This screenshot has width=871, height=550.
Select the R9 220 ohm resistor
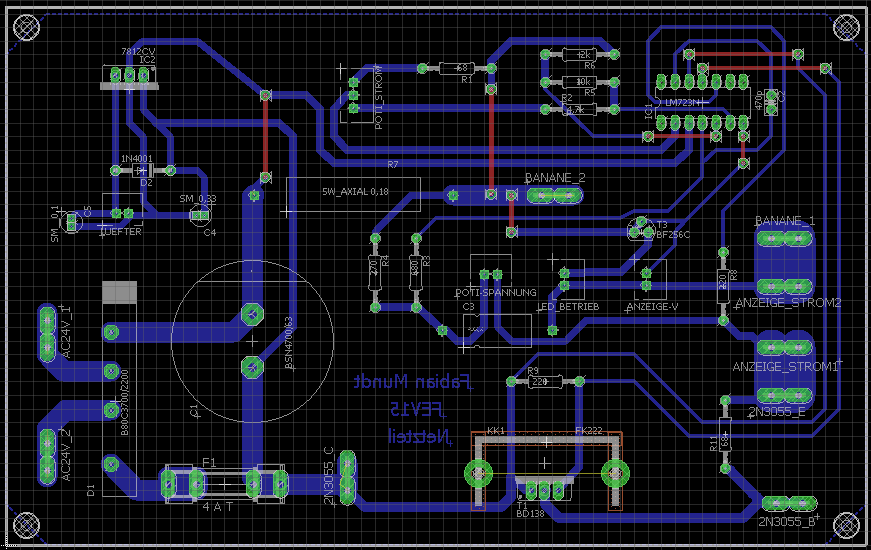pos(545,382)
